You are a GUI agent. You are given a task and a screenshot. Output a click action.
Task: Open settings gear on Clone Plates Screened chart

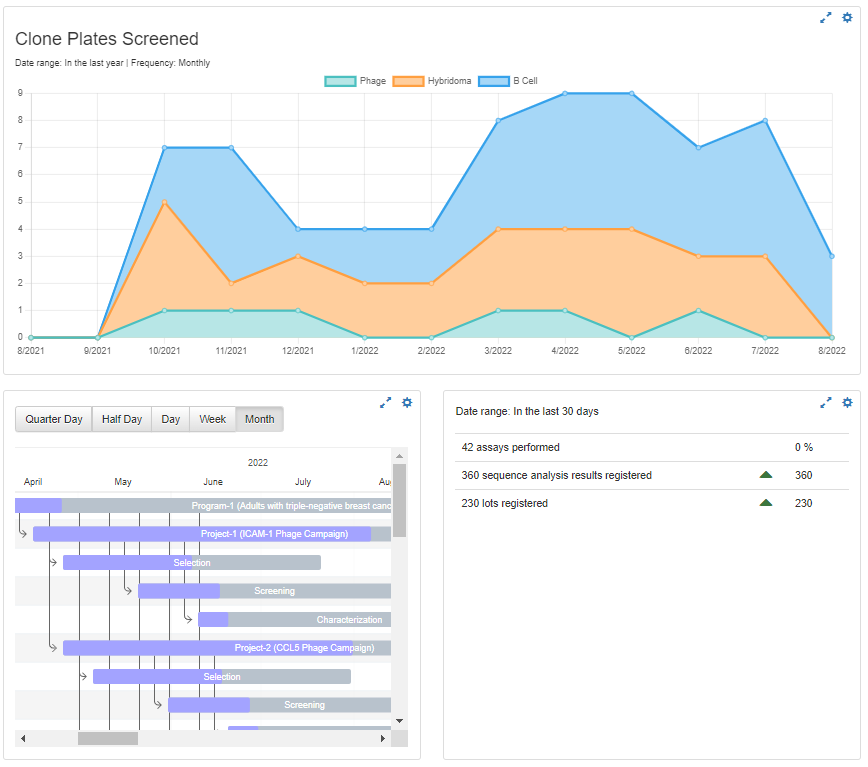[845, 17]
